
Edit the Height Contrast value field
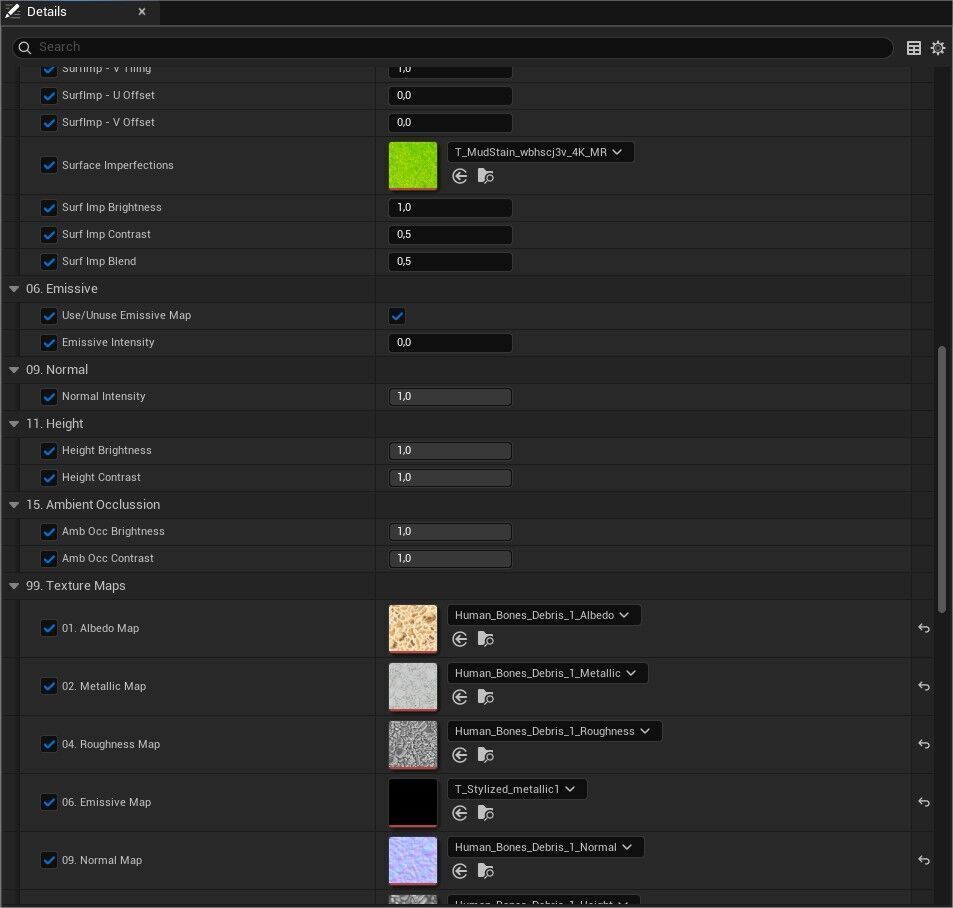[450, 478]
